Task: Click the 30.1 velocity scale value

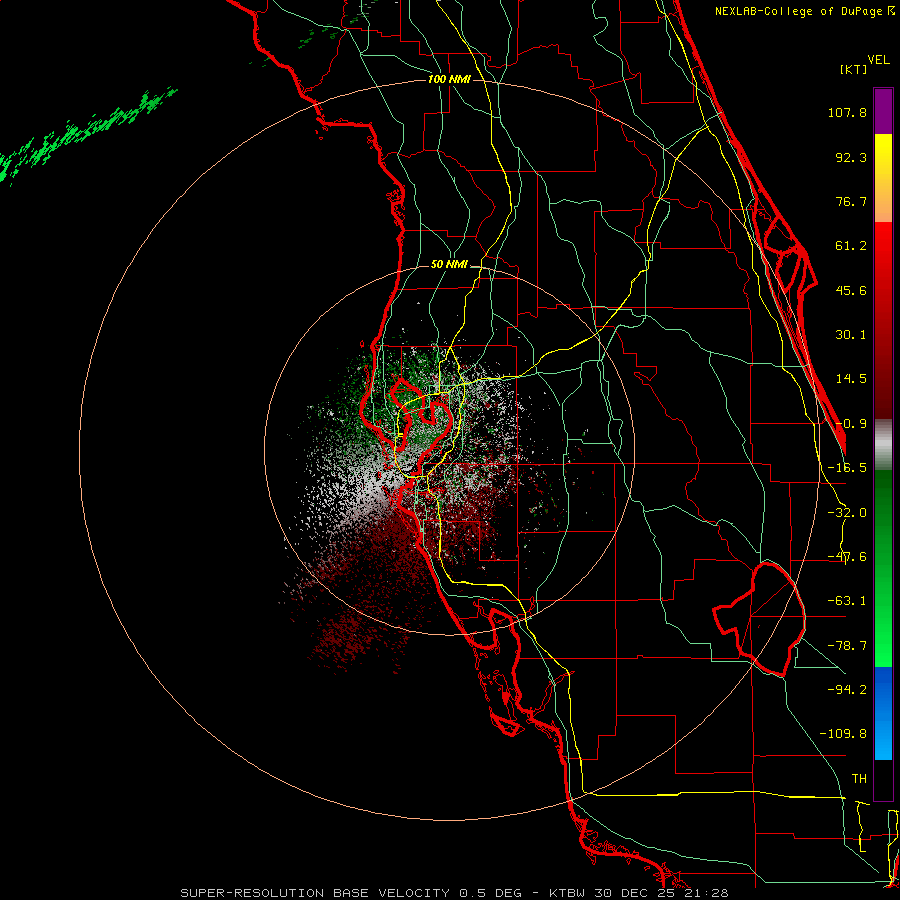Action: coord(851,335)
